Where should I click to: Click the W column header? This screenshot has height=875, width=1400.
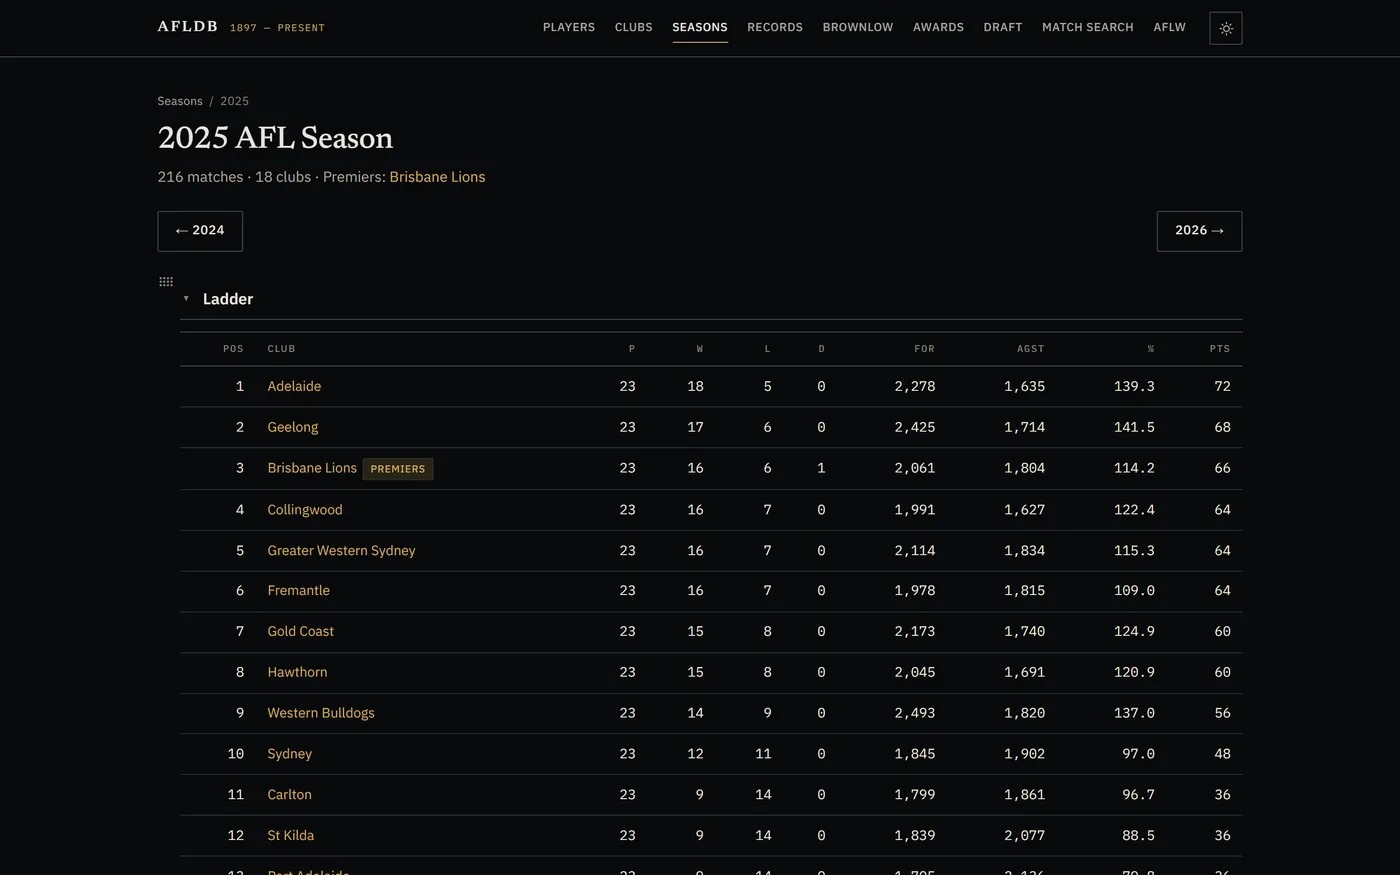pos(700,349)
